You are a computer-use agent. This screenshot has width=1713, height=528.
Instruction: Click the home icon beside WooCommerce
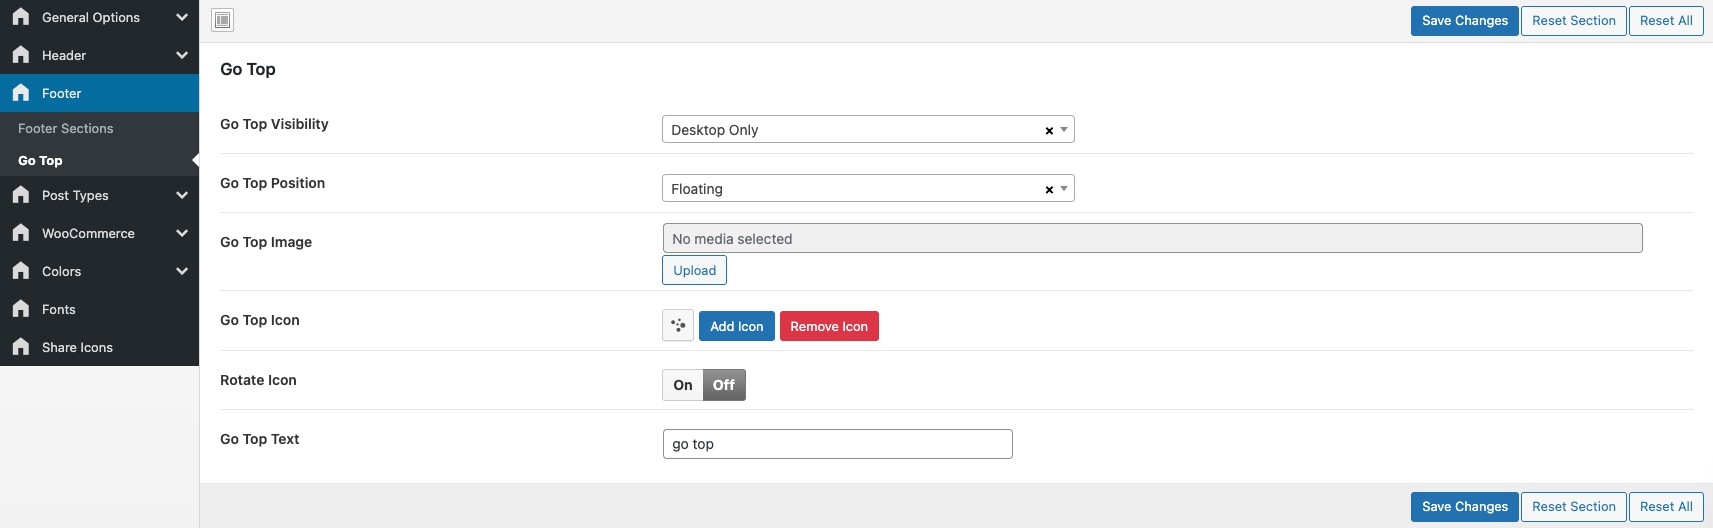(x=21, y=233)
